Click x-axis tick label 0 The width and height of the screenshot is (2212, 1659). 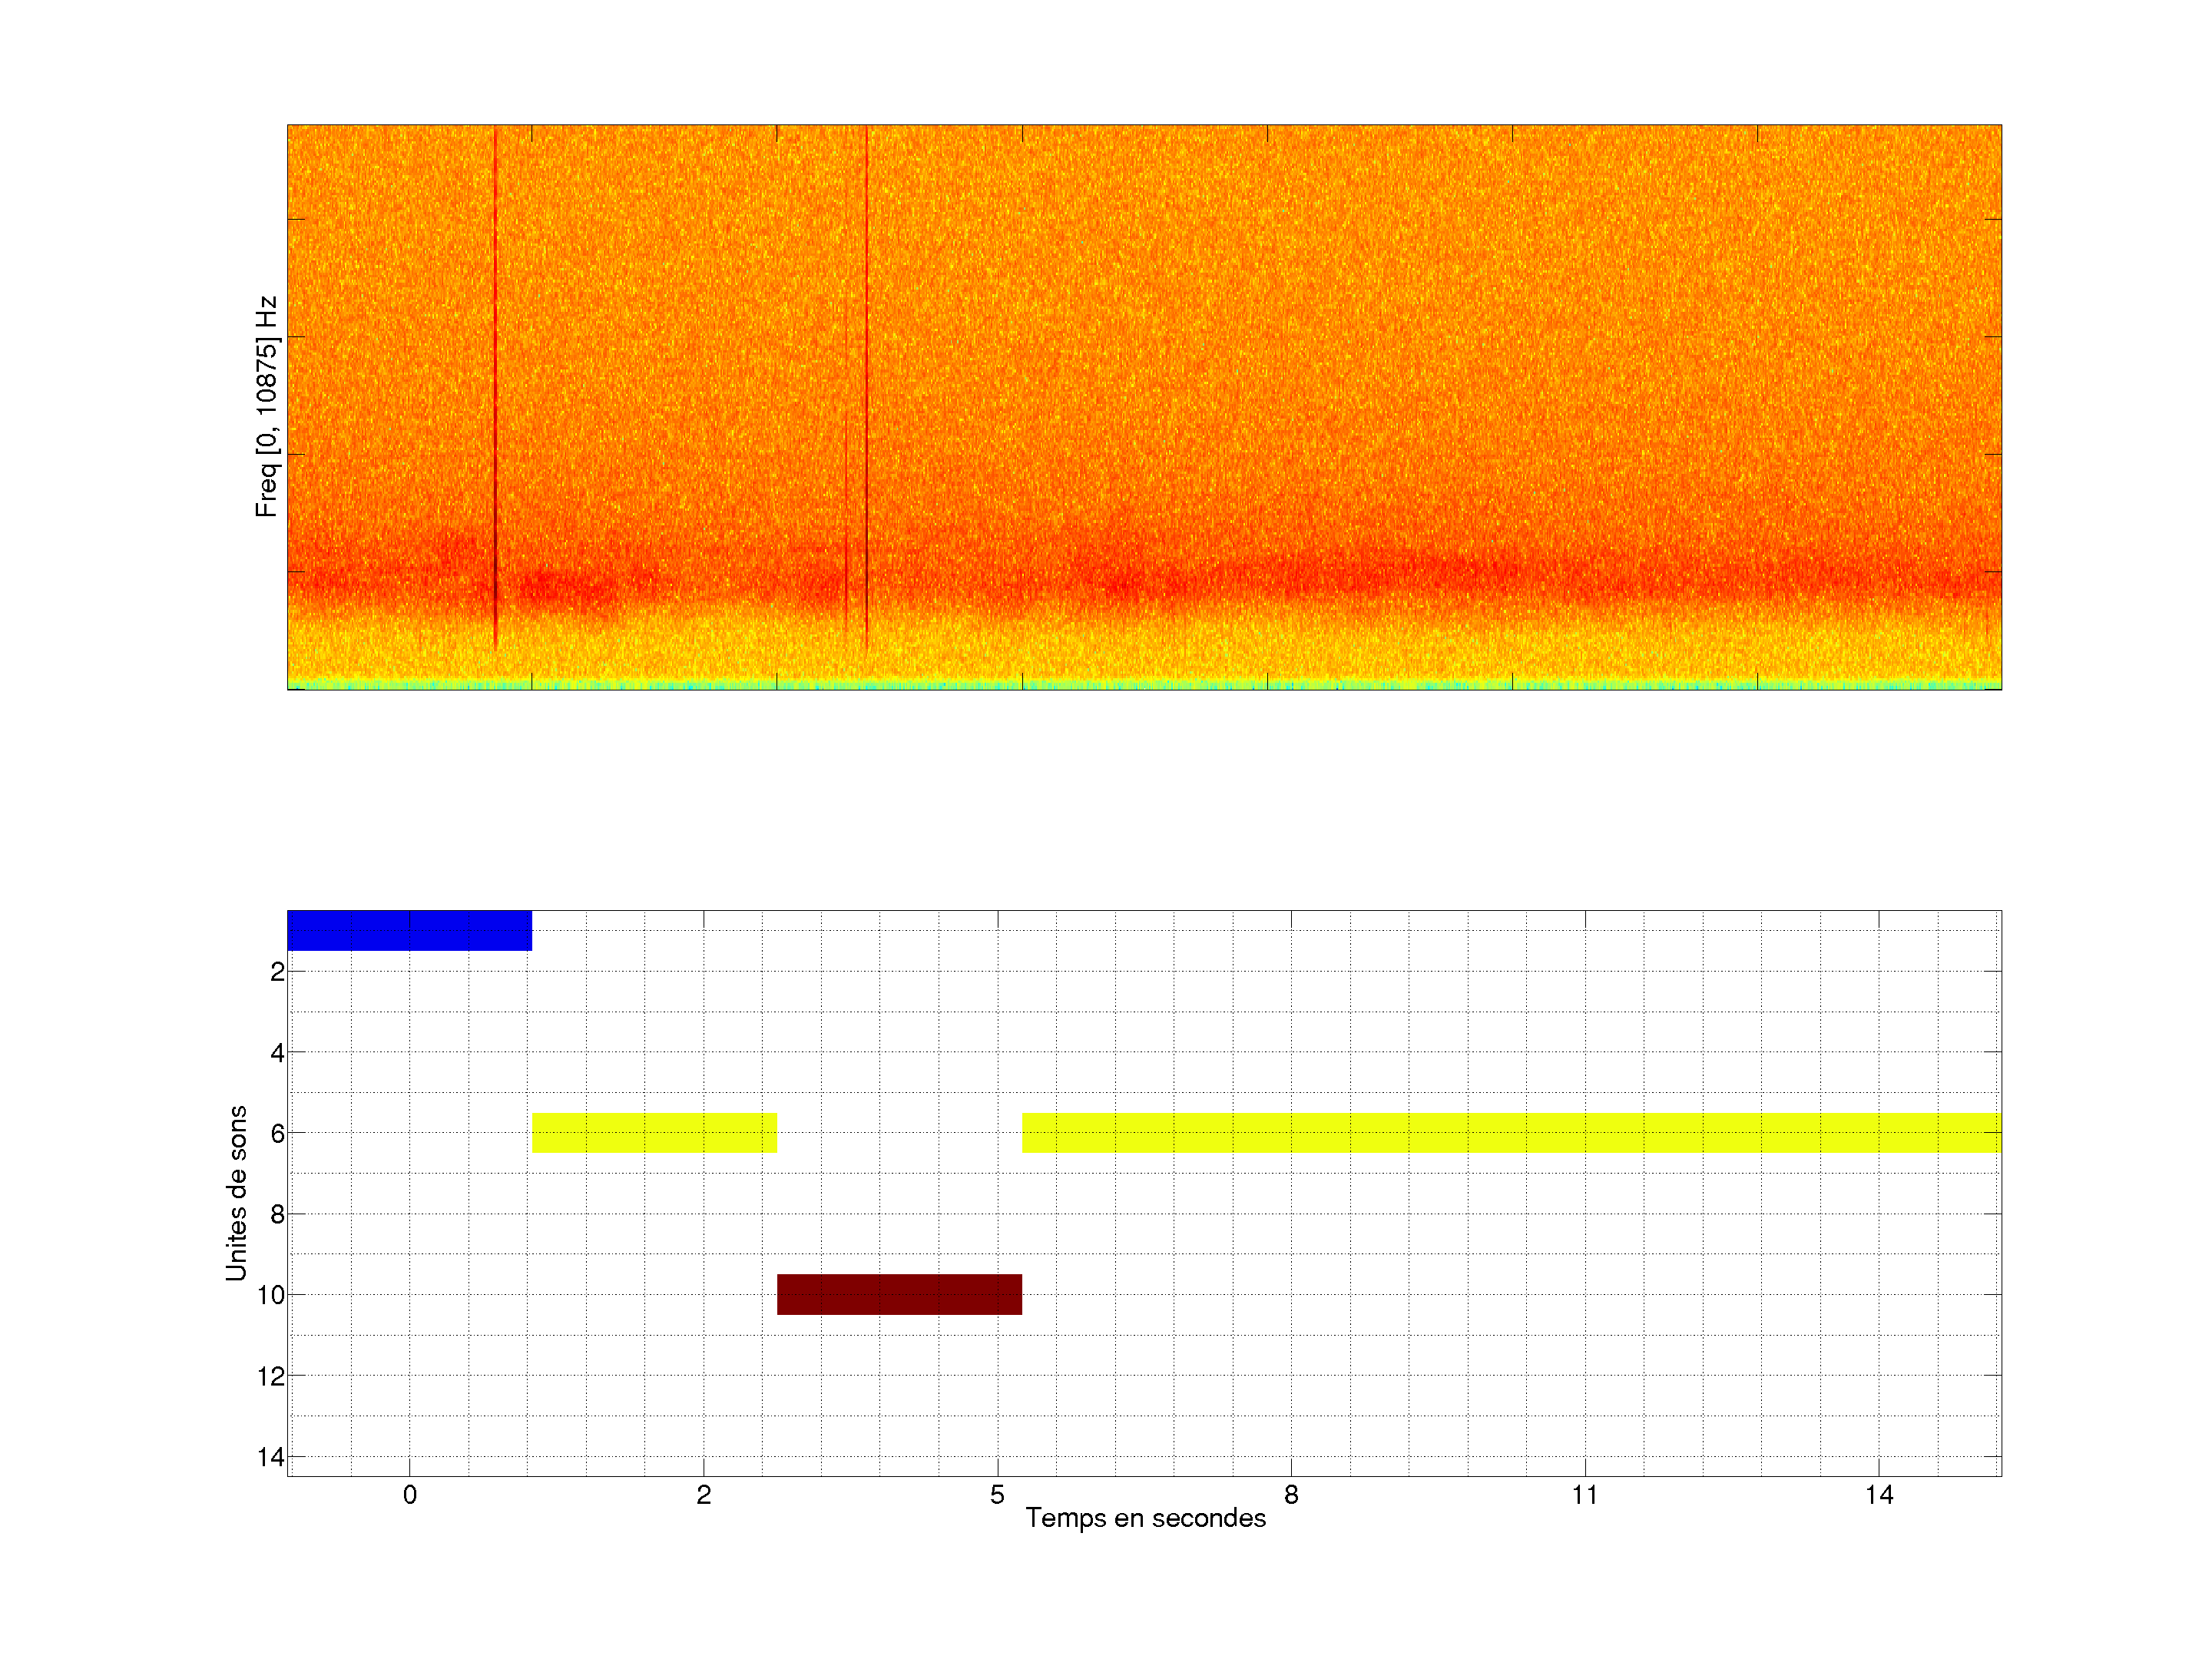410,1495
